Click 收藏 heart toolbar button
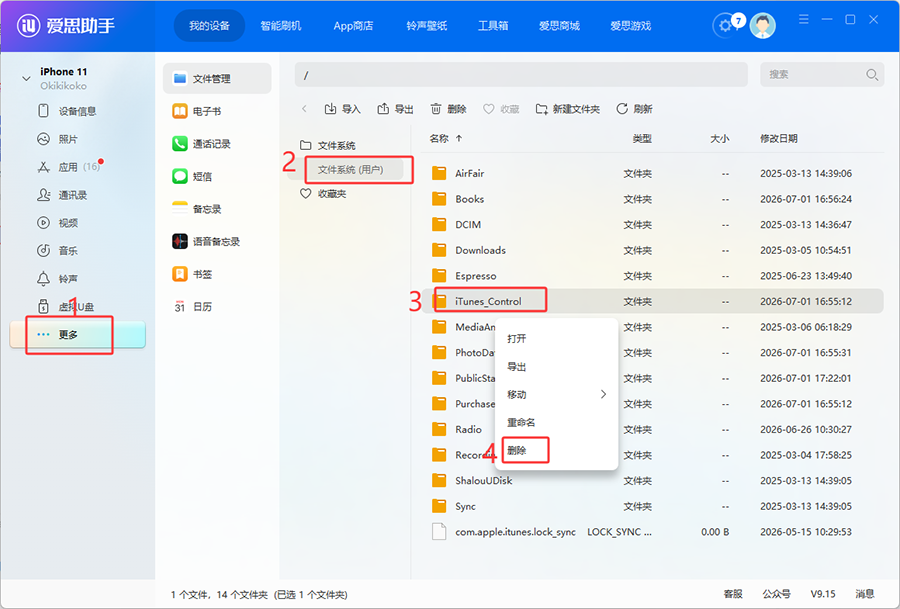 click(x=501, y=109)
